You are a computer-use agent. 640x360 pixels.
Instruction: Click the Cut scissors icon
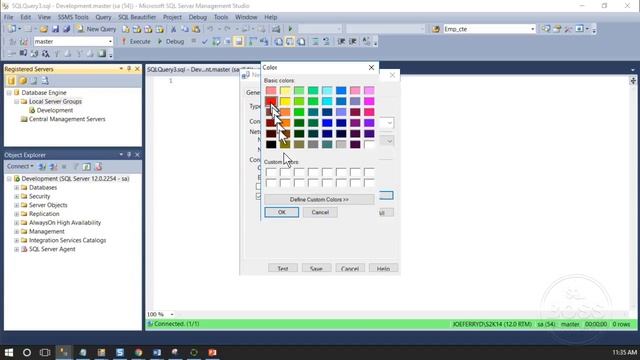tap(173, 29)
